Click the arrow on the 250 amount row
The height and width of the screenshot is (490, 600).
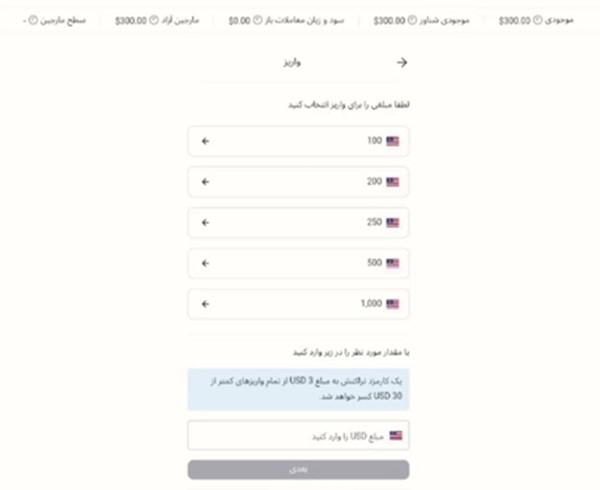pyautogui.click(x=206, y=222)
